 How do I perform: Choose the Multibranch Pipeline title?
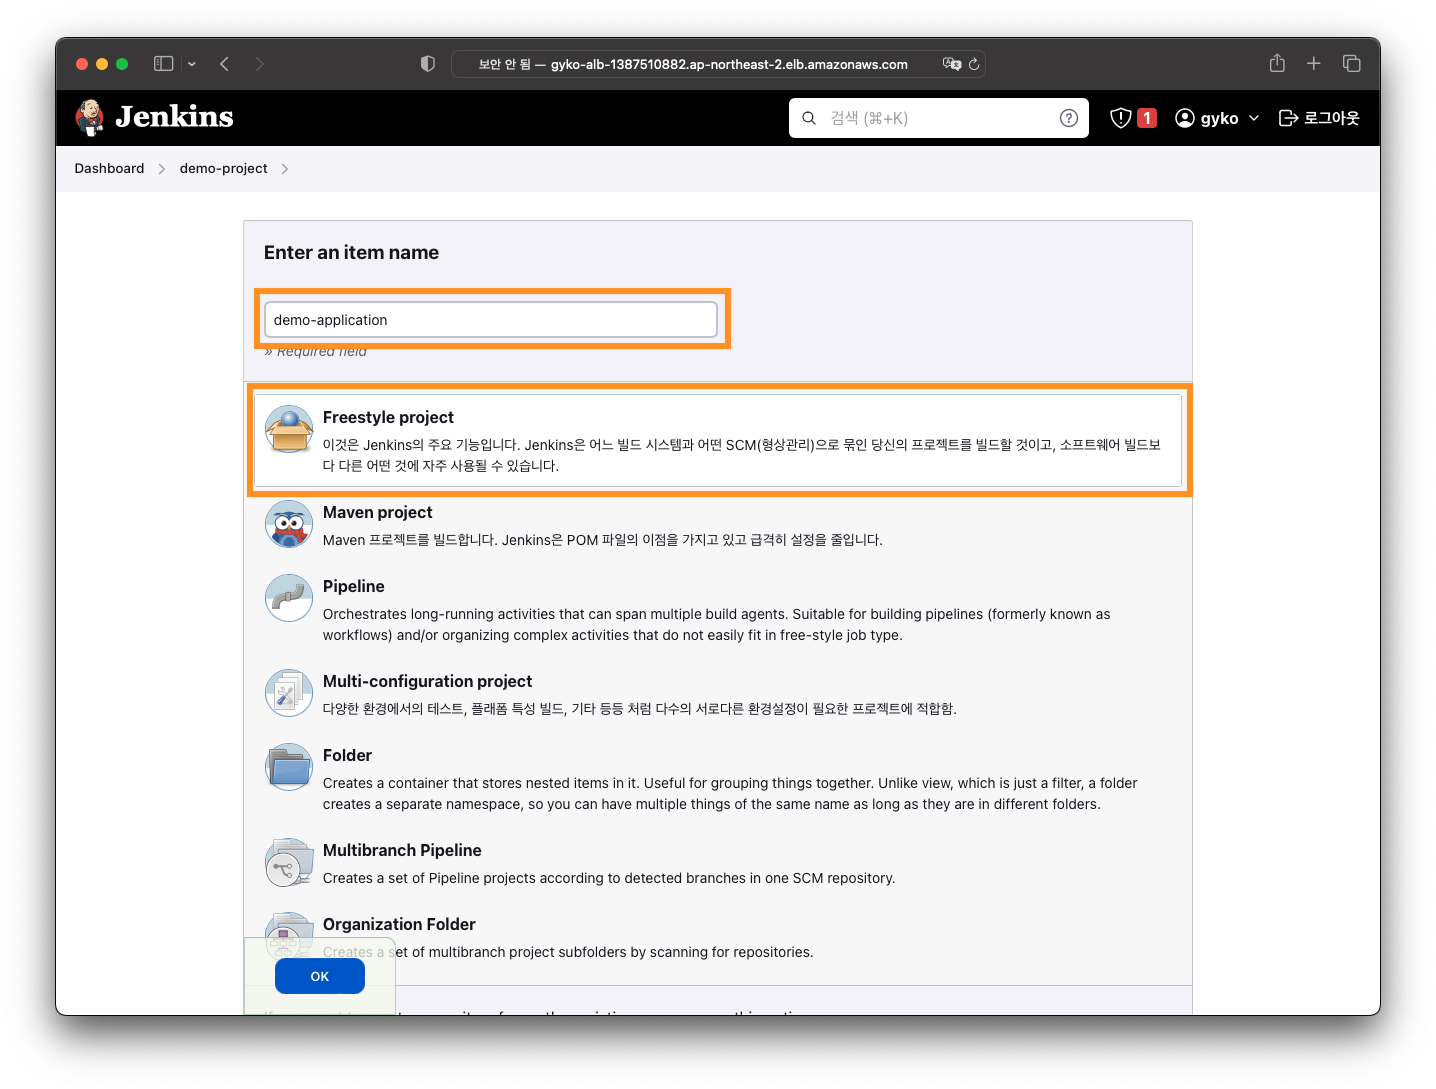[x=402, y=850]
